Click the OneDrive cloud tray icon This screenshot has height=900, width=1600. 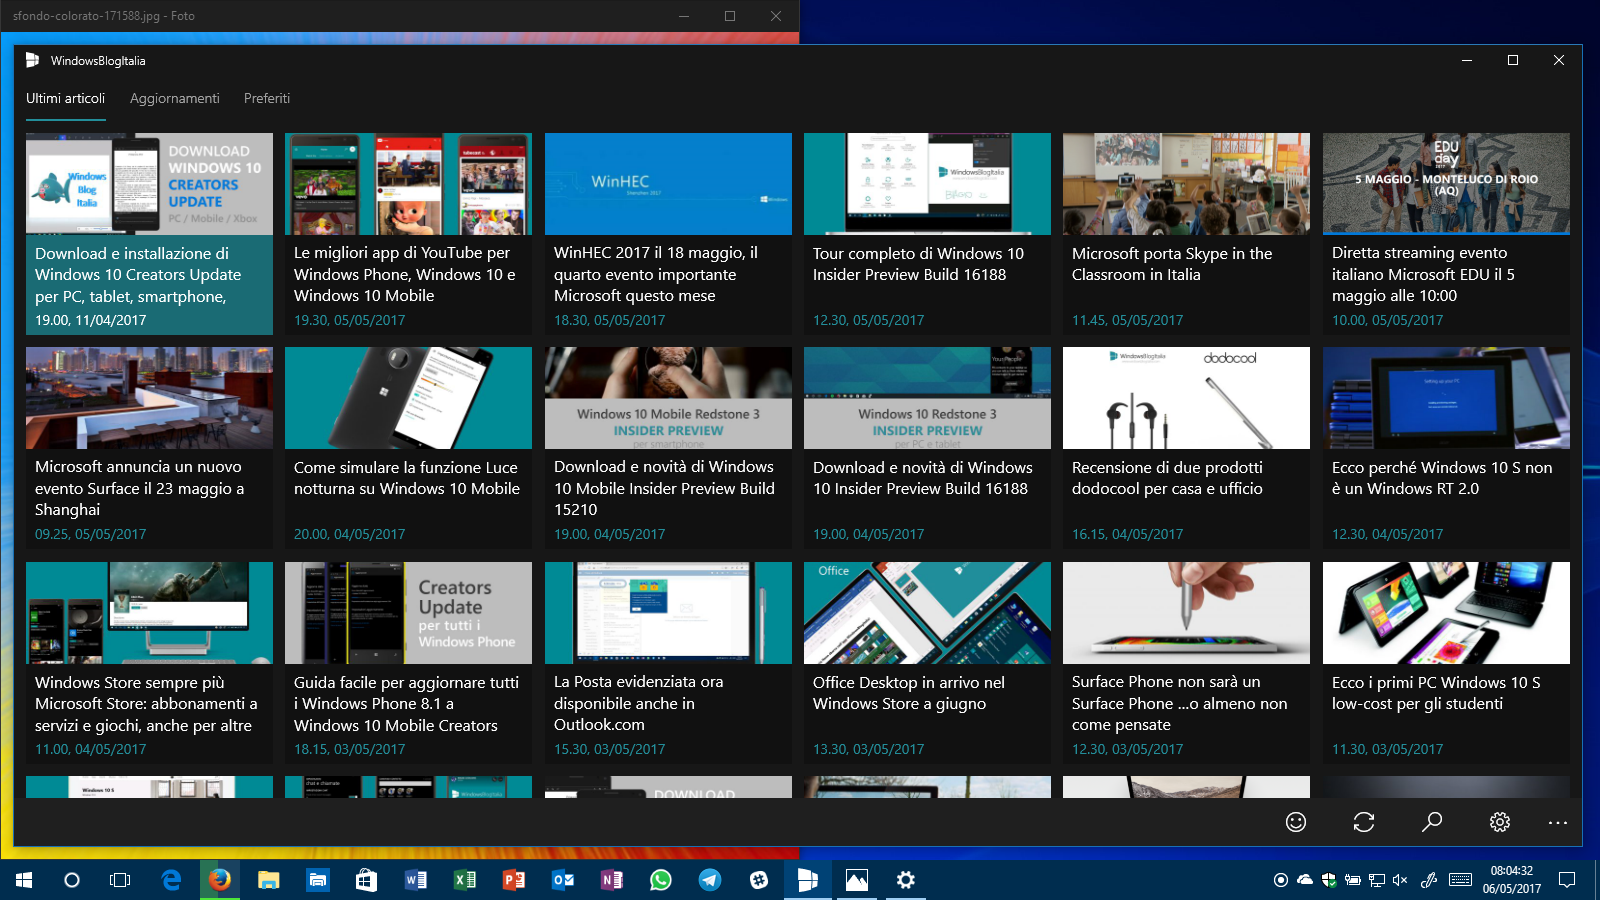(x=1305, y=880)
